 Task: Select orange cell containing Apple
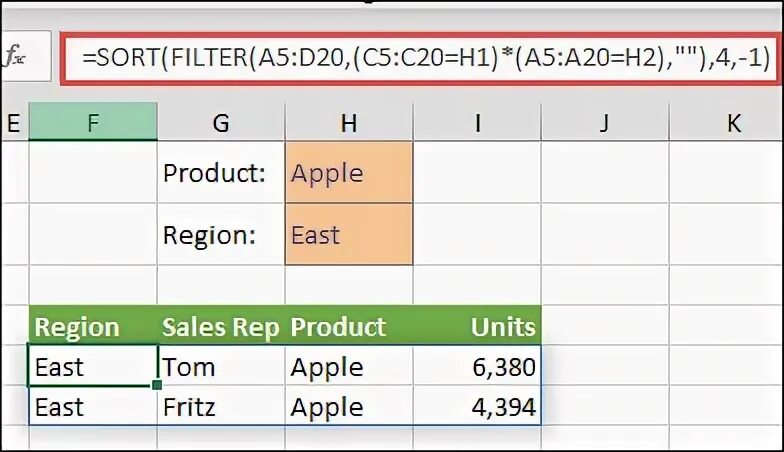pos(349,172)
